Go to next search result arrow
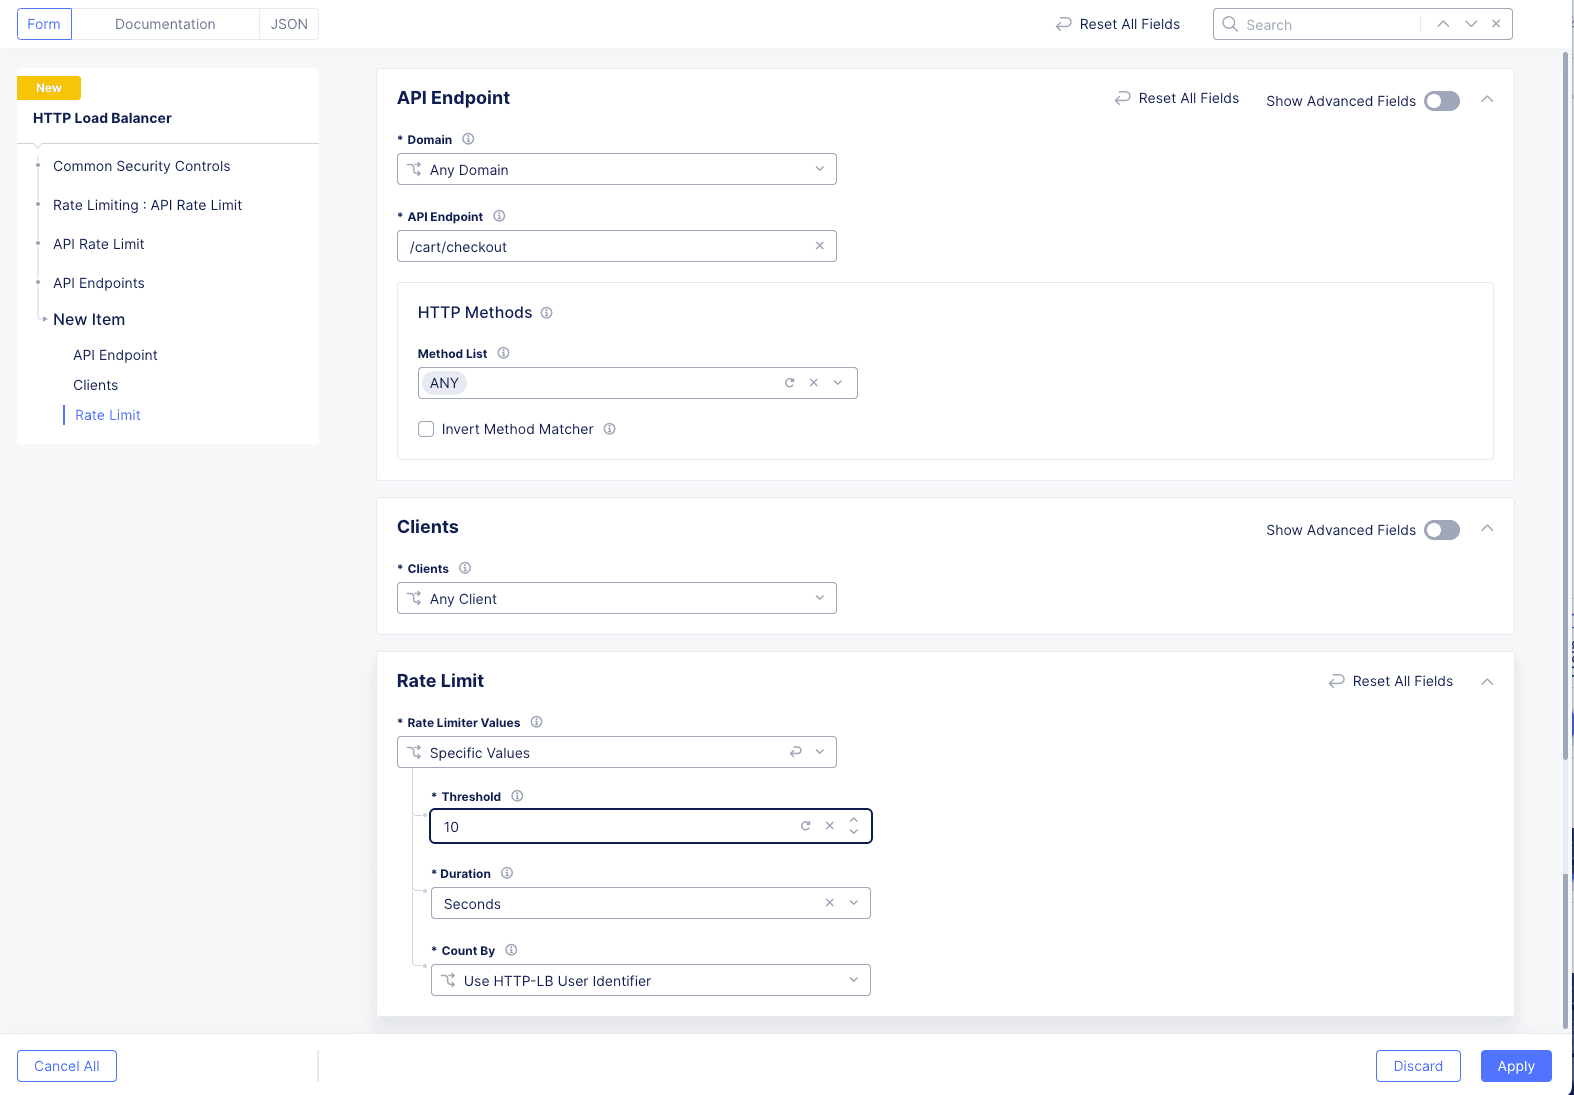This screenshot has width=1574, height=1095. pyautogui.click(x=1471, y=24)
